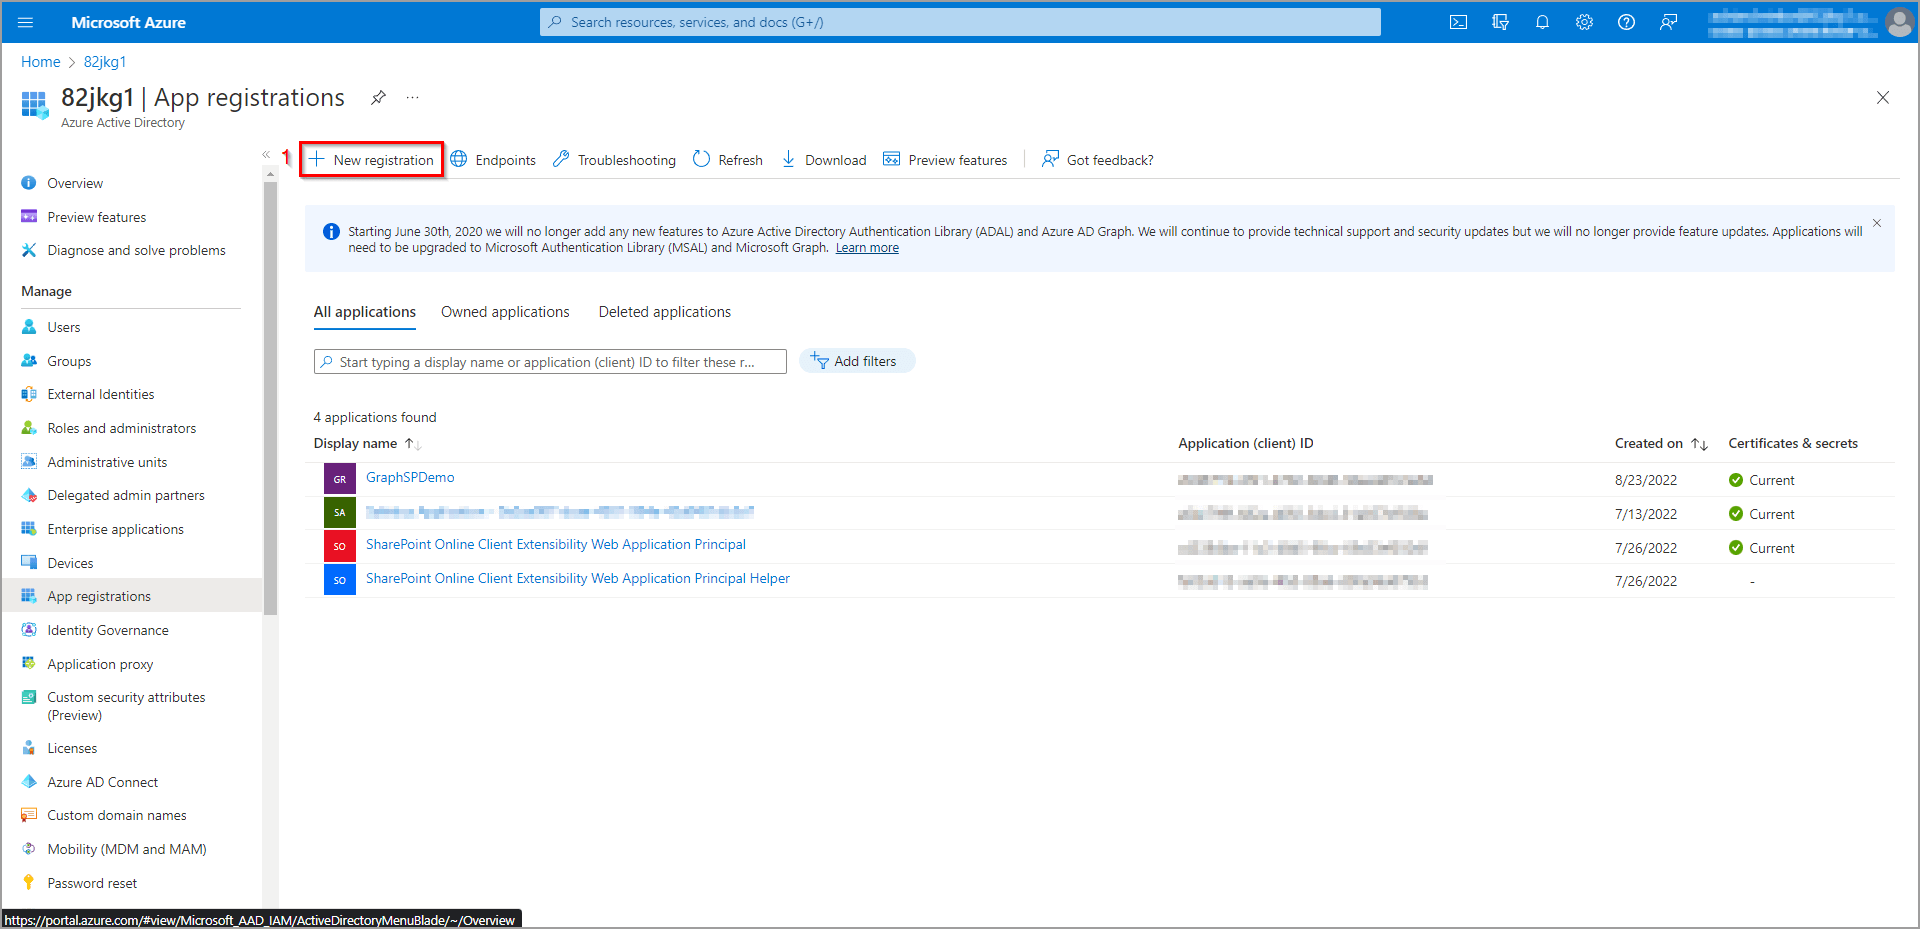Click the help question mark icon
The image size is (1920, 929).
(1626, 22)
